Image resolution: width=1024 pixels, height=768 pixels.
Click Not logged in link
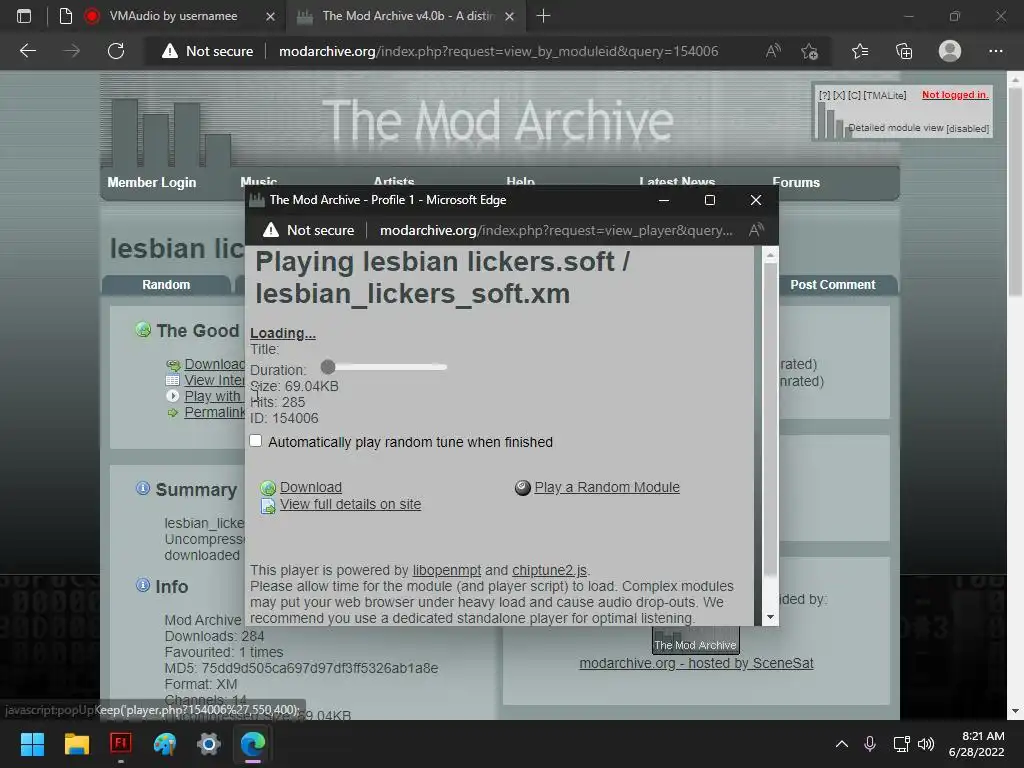click(x=955, y=95)
